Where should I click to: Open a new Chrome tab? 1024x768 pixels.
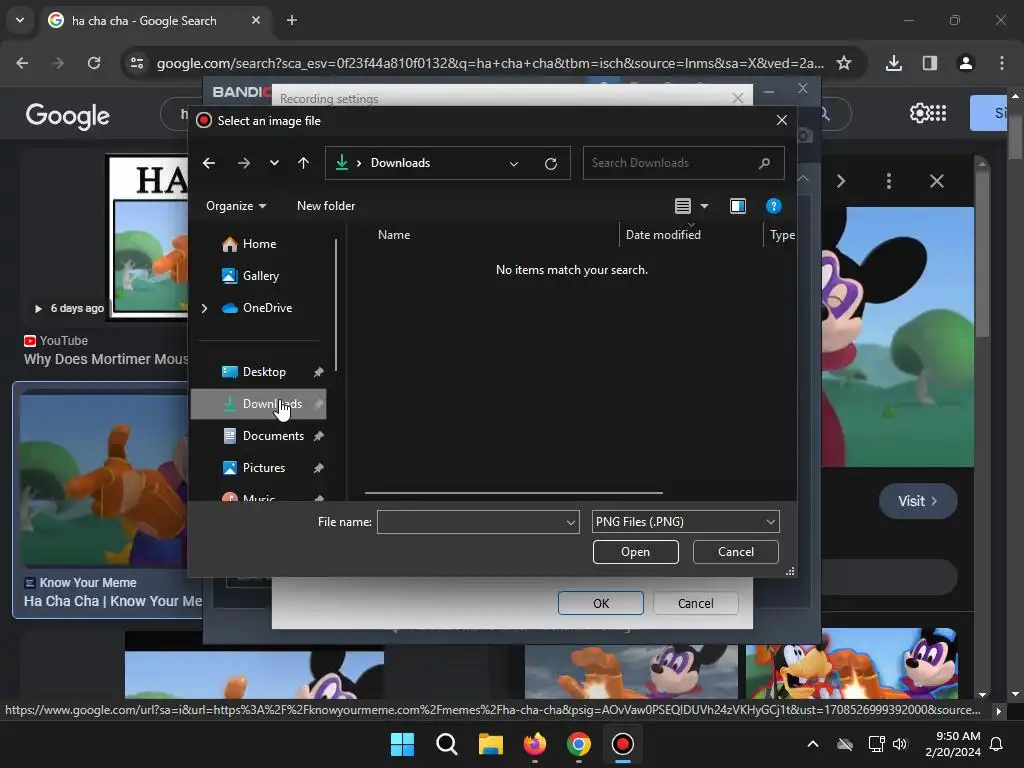point(292,21)
